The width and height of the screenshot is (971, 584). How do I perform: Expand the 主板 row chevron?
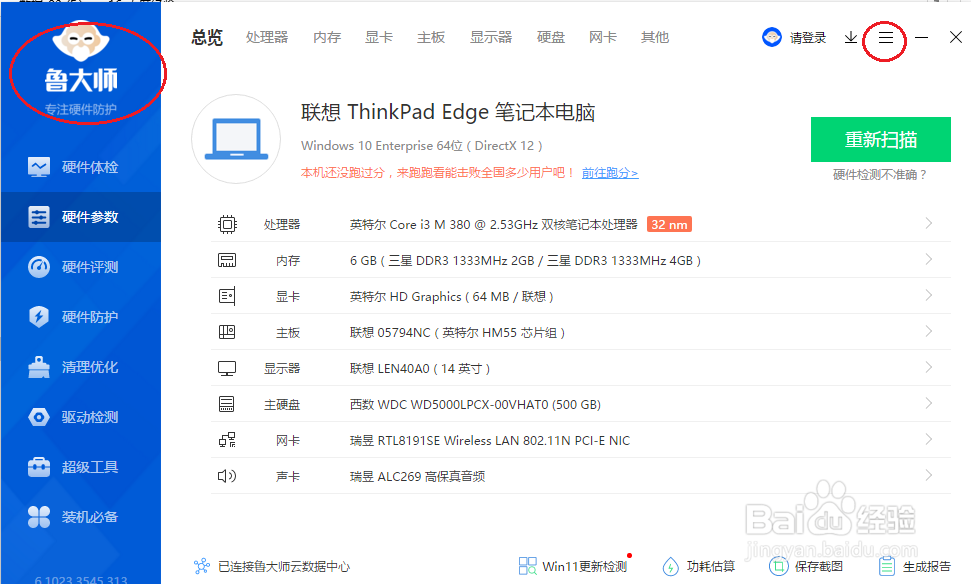click(x=928, y=331)
